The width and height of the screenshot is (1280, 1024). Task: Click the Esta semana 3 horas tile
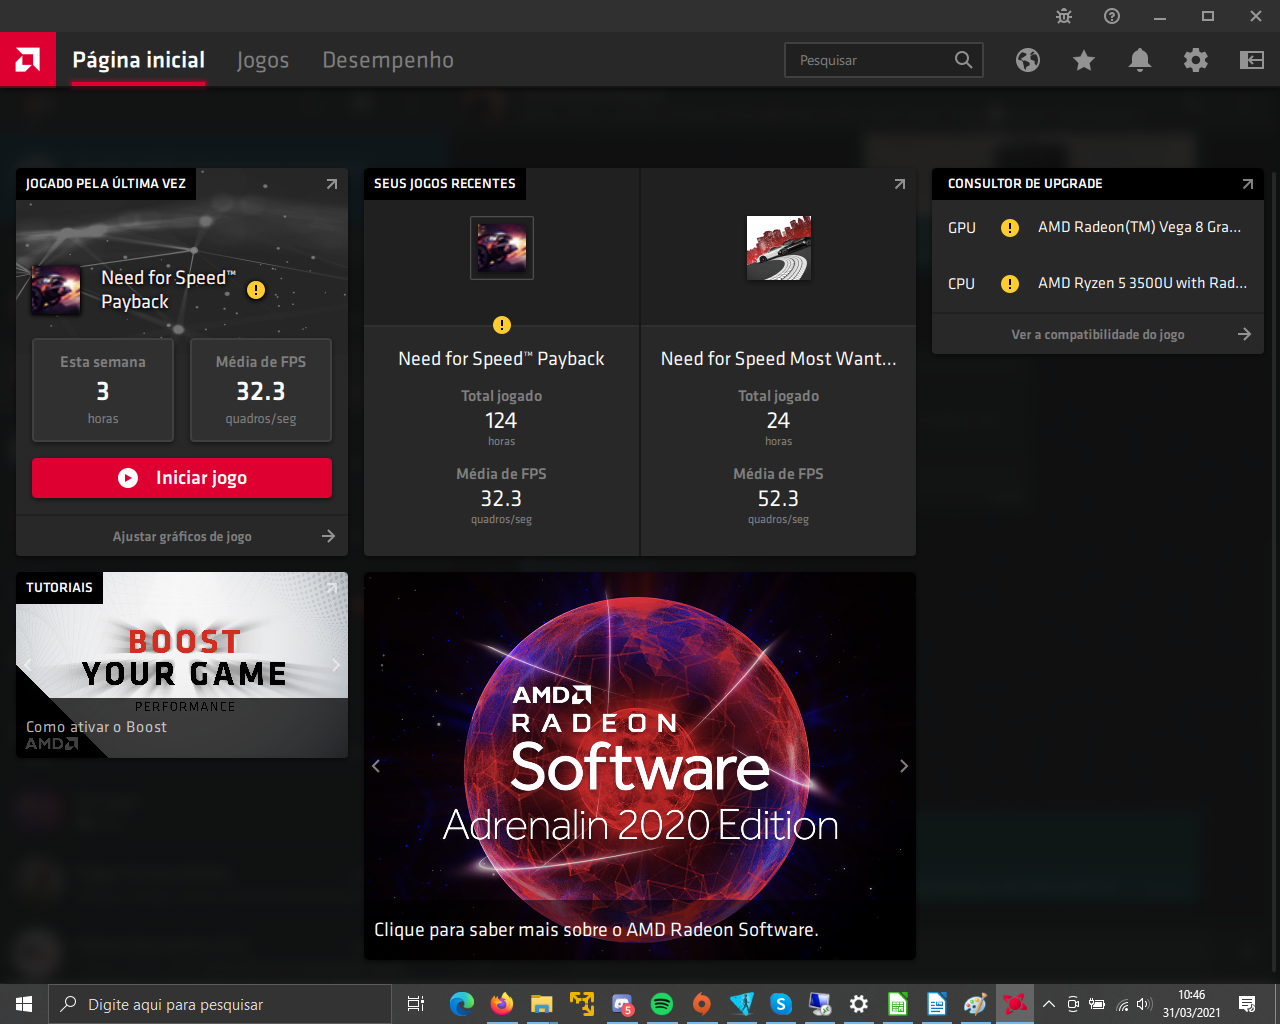tap(103, 390)
